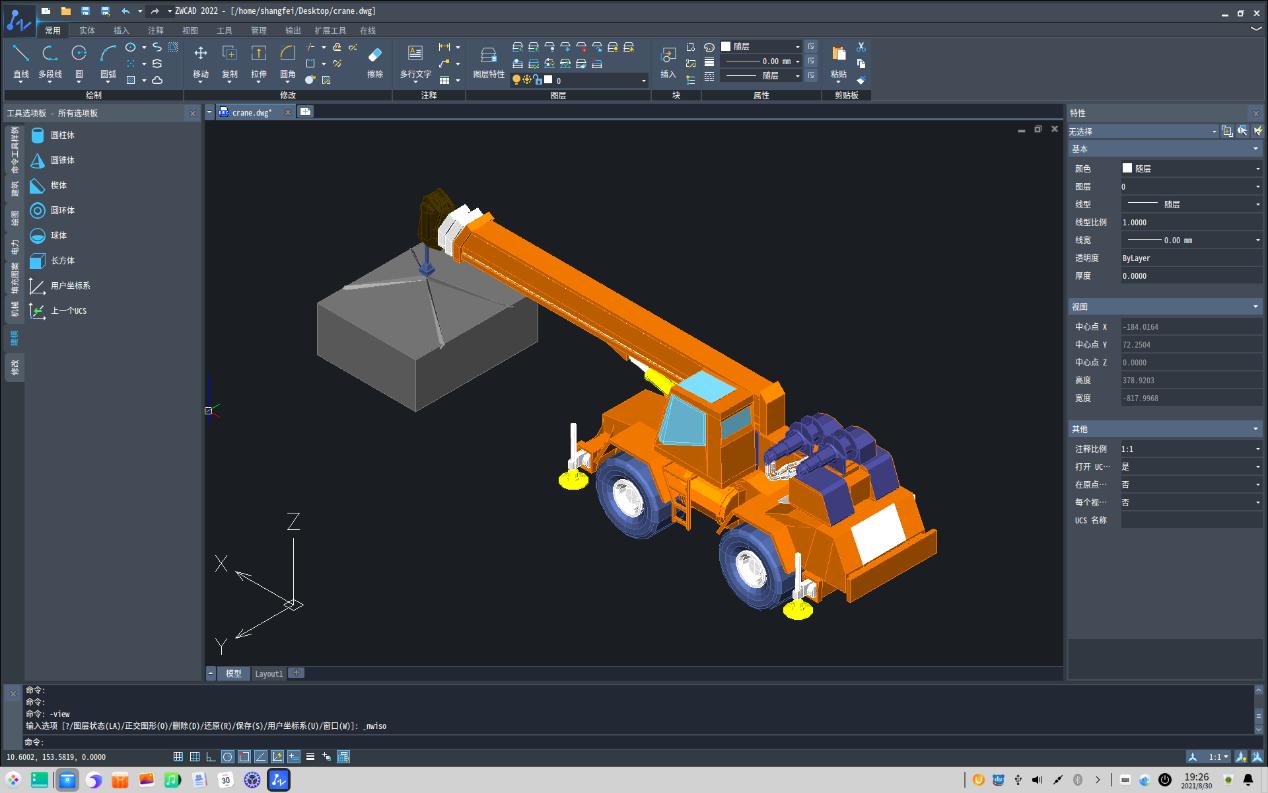Switch to the Layout1 tab
Image resolution: width=1268 pixels, height=793 pixels.
pos(268,674)
